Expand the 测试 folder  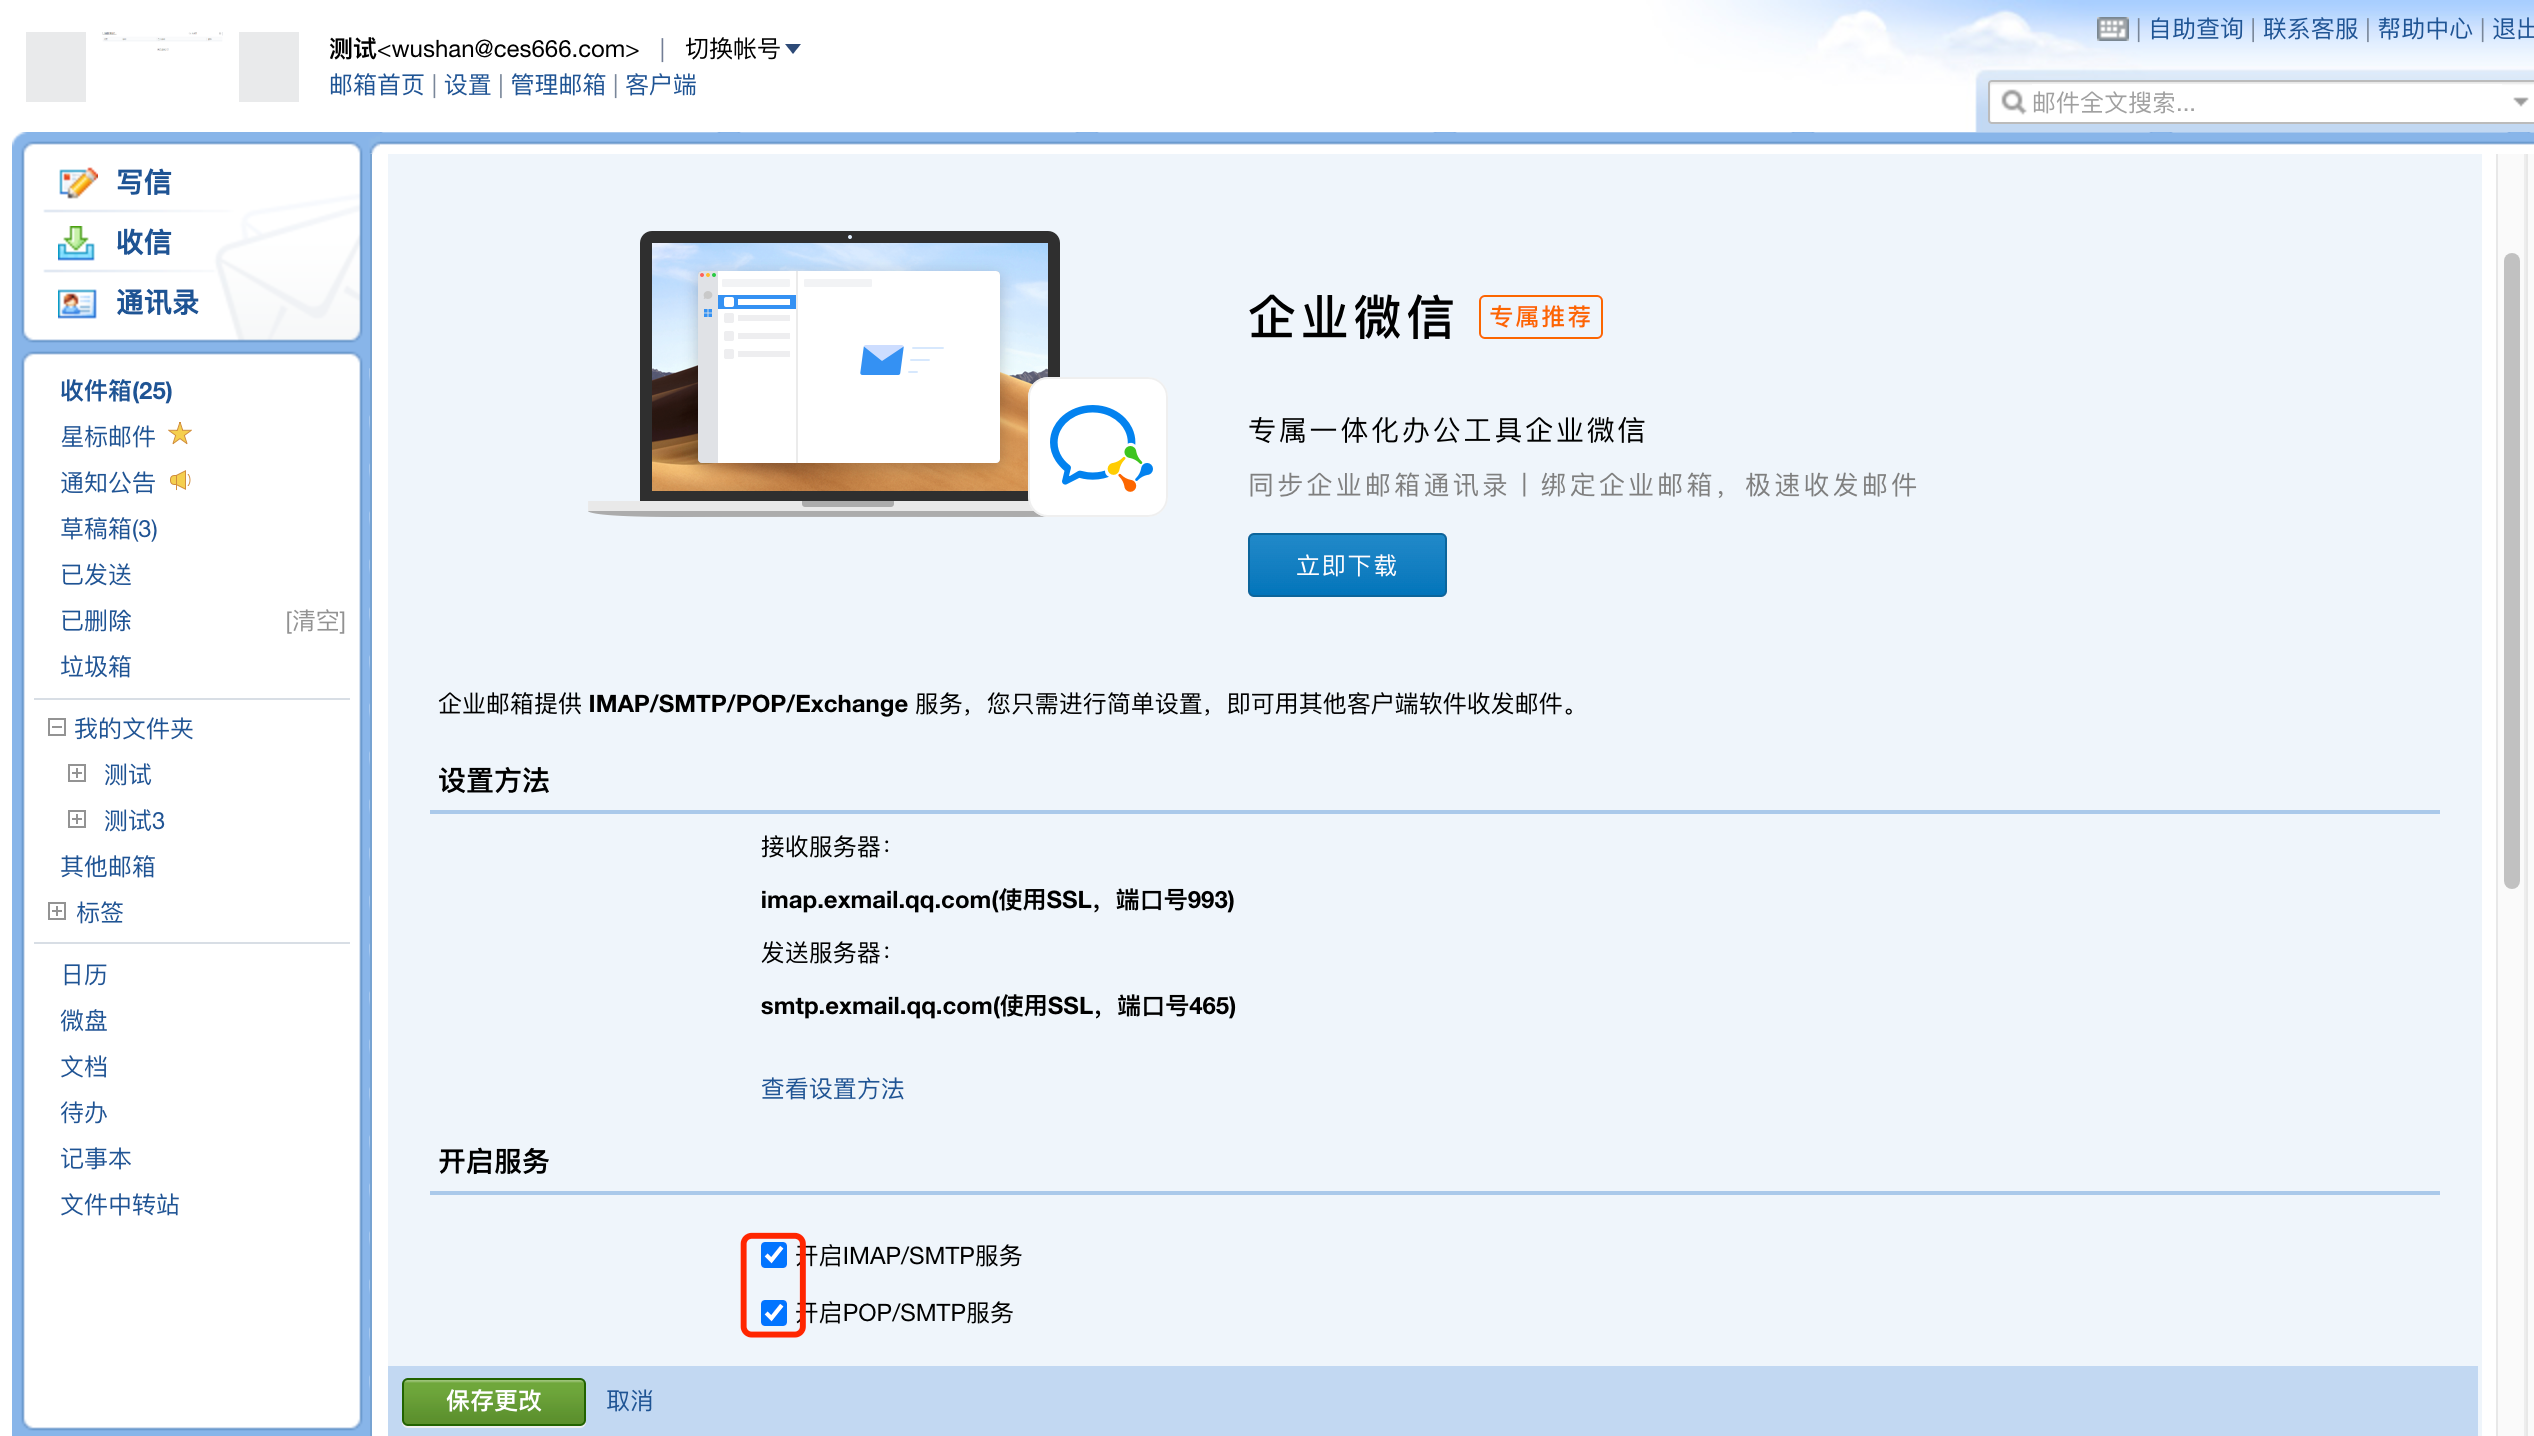[x=77, y=773]
